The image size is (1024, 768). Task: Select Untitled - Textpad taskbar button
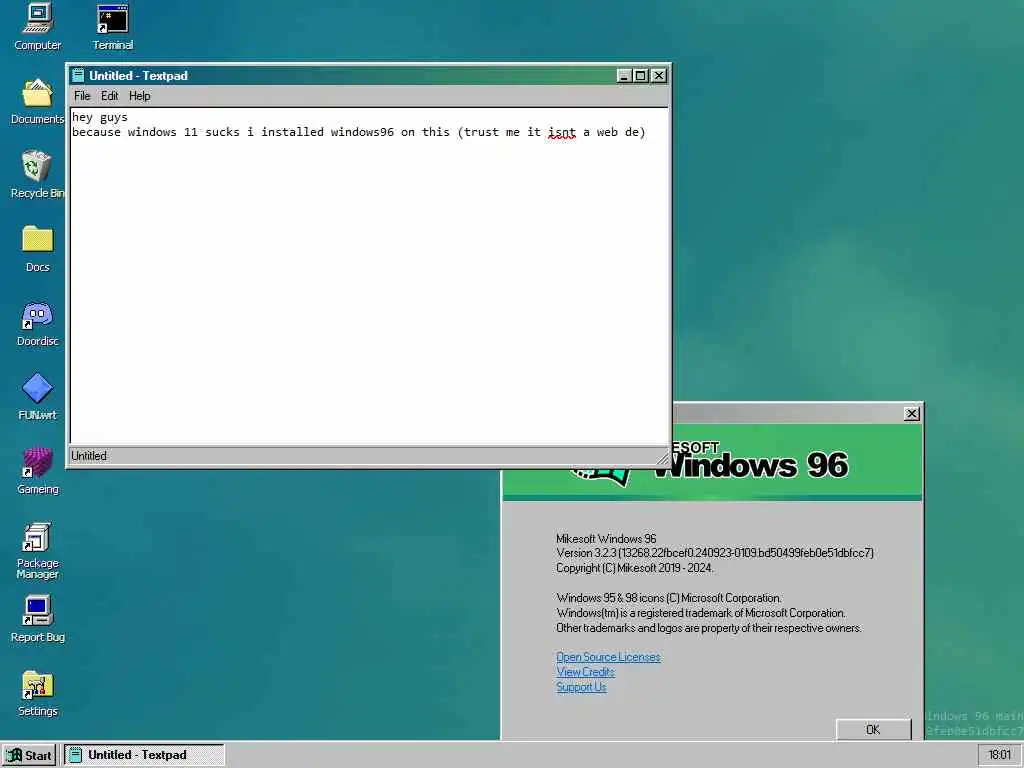(x=144, y=755)
